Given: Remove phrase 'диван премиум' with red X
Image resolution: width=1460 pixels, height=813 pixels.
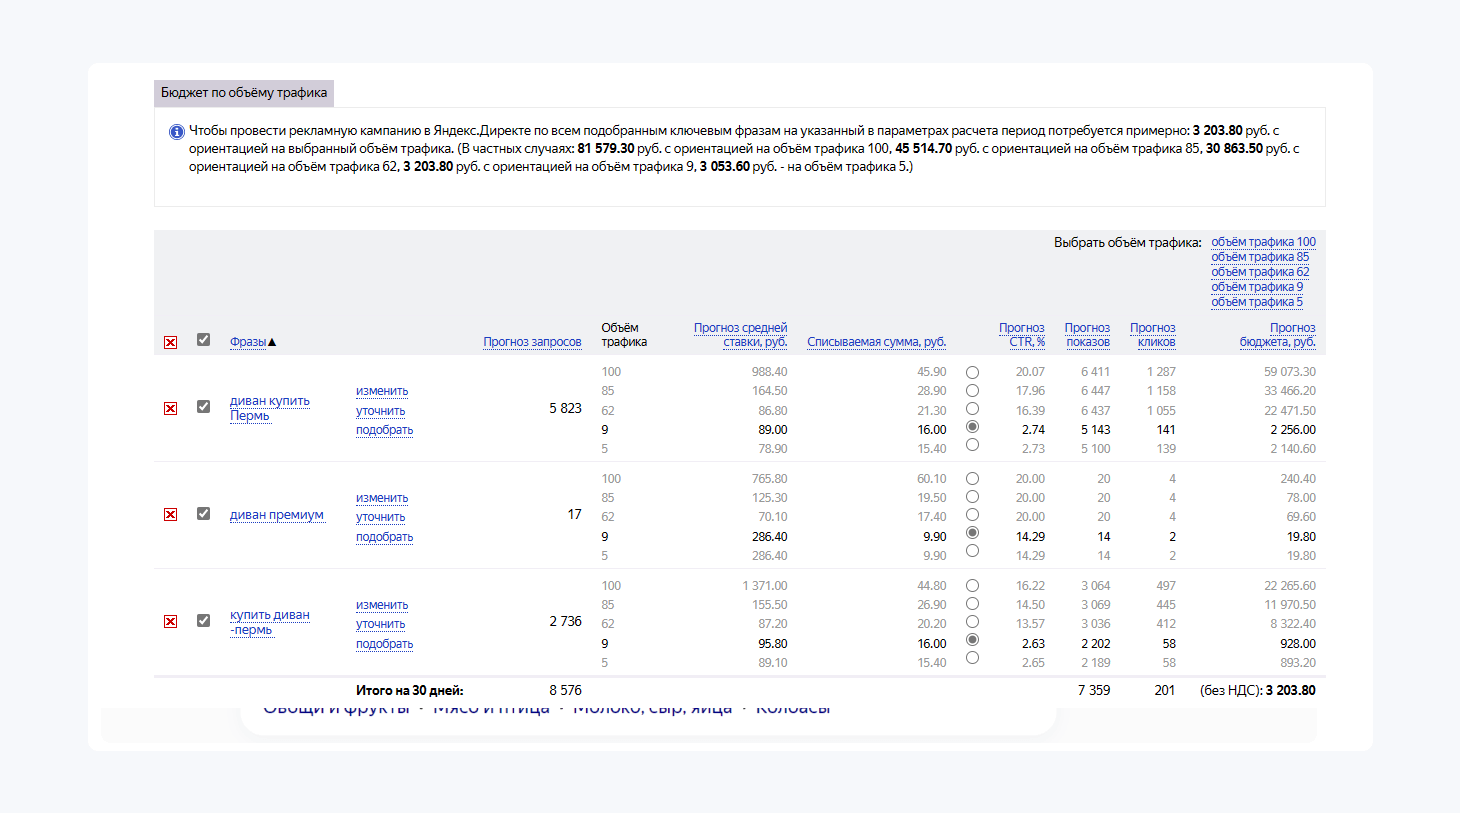Looking at the screenshot, I should [x=170, y=514].
